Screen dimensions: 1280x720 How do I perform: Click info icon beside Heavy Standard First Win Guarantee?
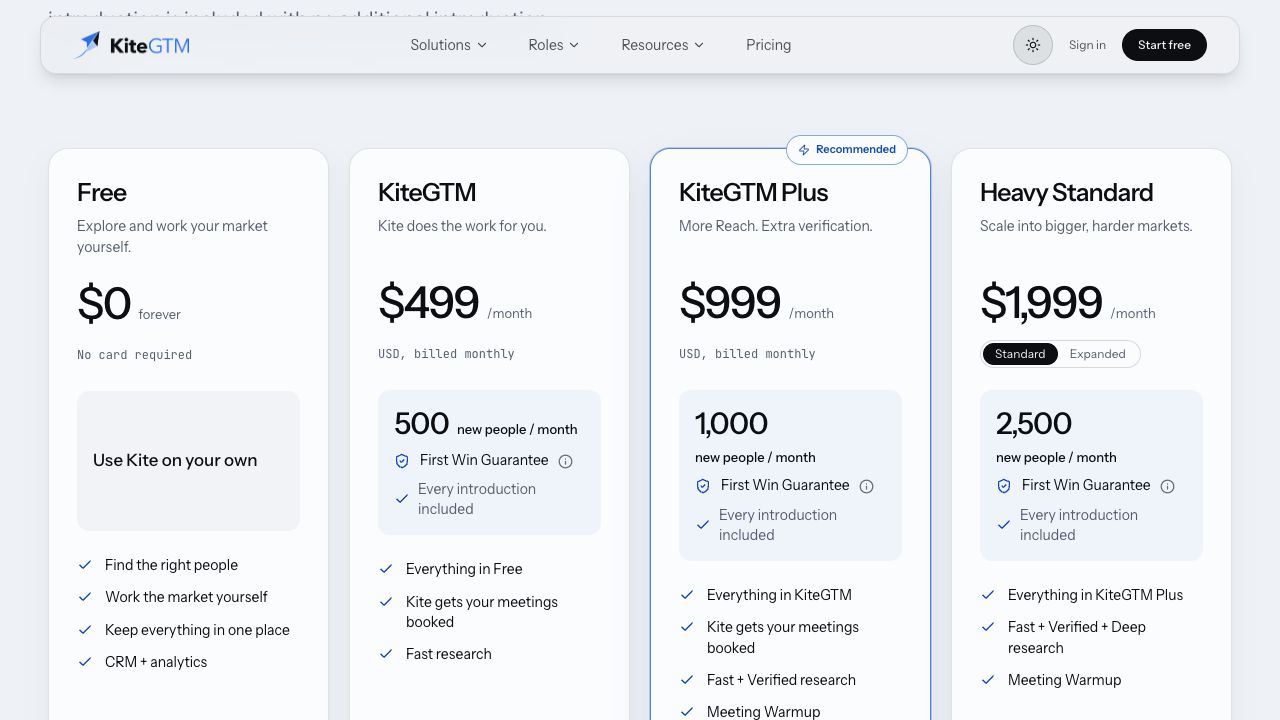coord(1167,486)
